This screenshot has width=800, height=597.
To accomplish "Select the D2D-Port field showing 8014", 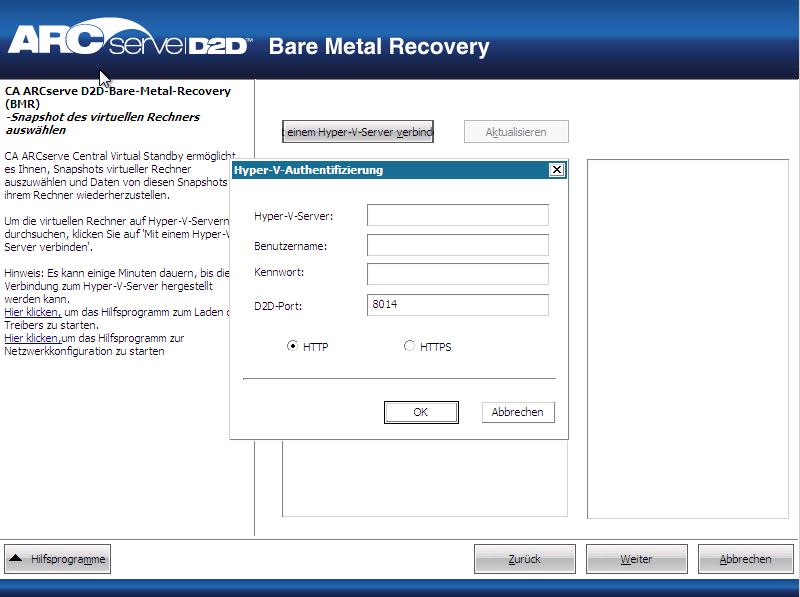I will [457, 303].
